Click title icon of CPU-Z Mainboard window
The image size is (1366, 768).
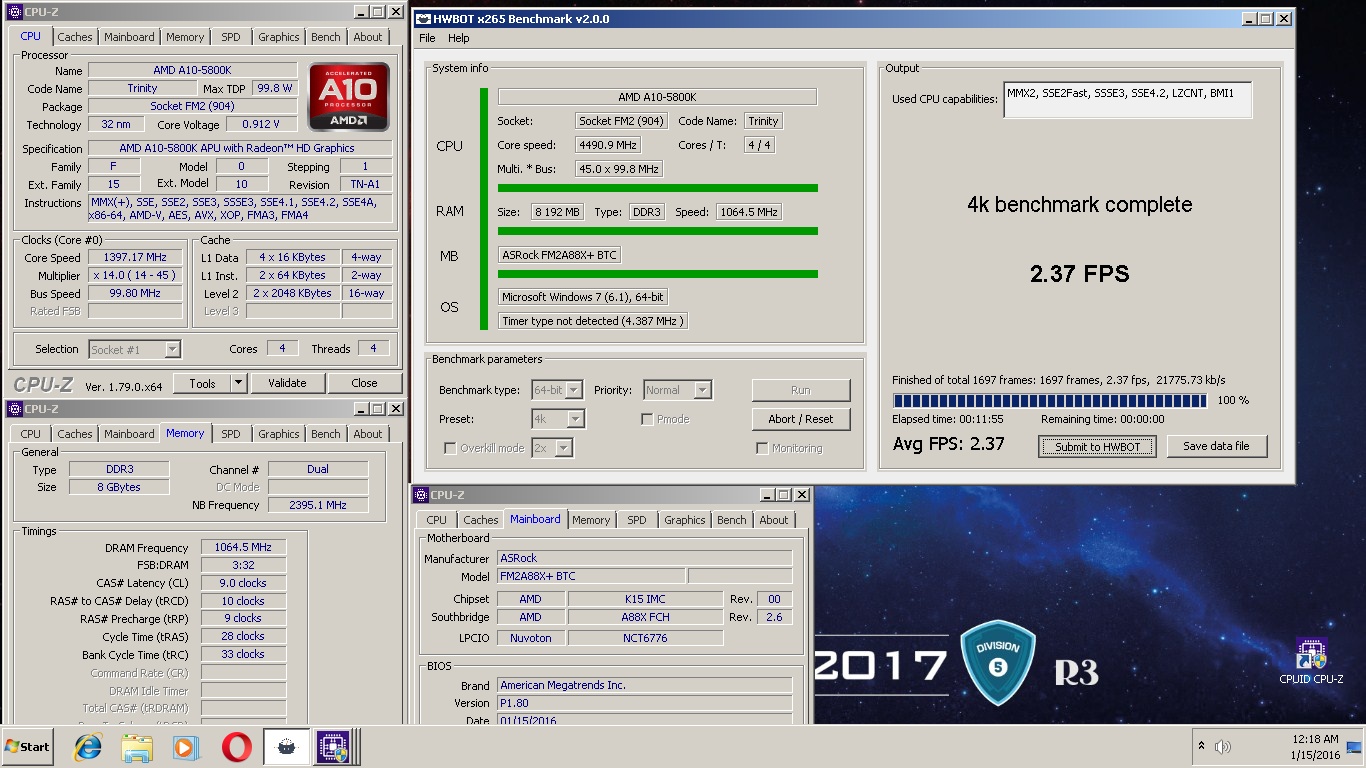[420, 494]
